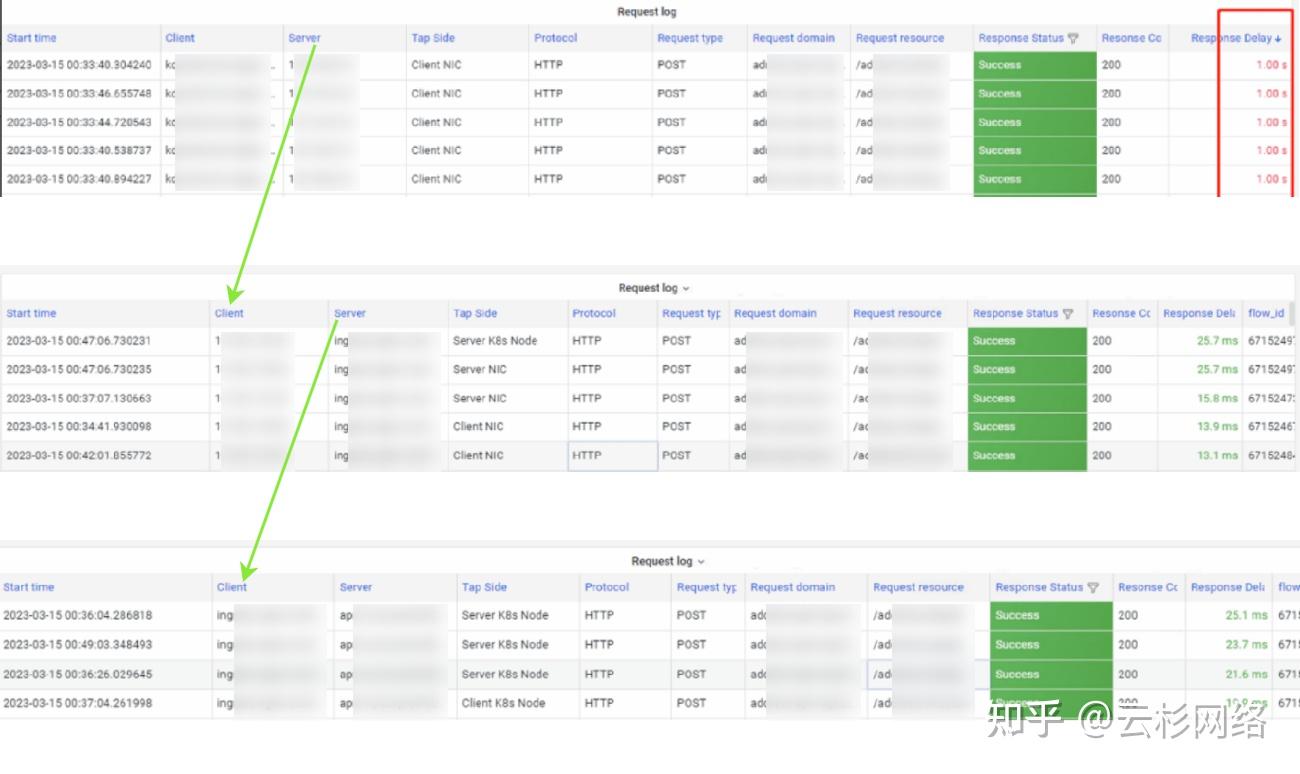1300x774 pixels.
Task: Expand the Request log title menu above the 25.7 ms table
Action: (686, 288)
